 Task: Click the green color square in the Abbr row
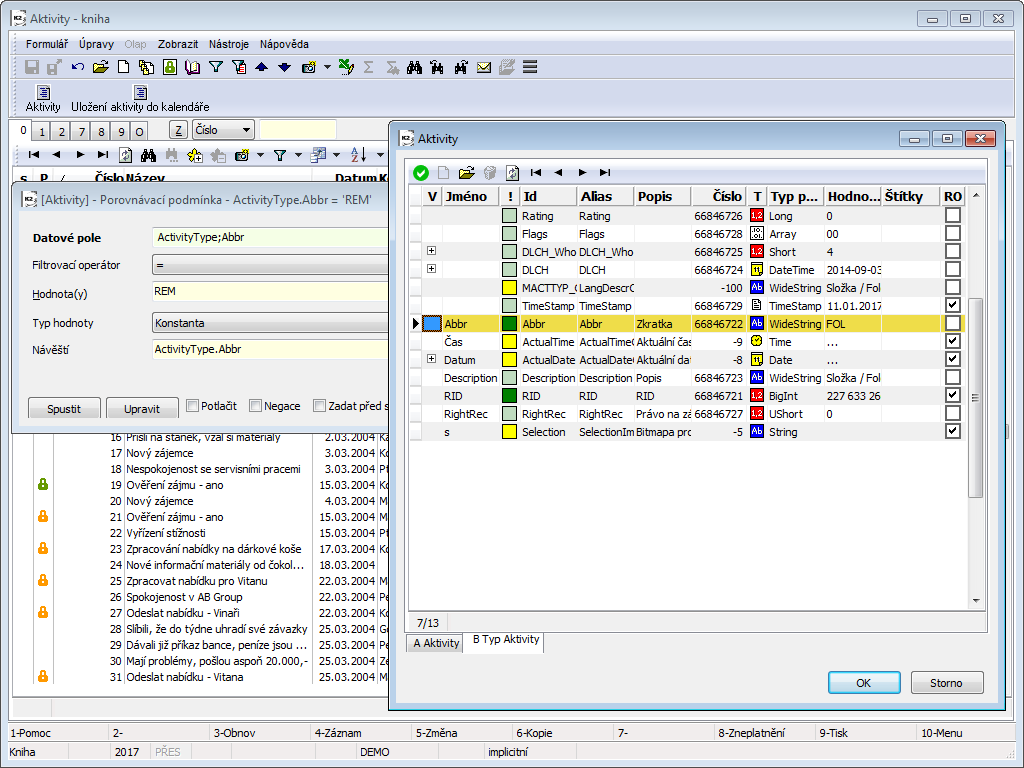pos(510,324)
